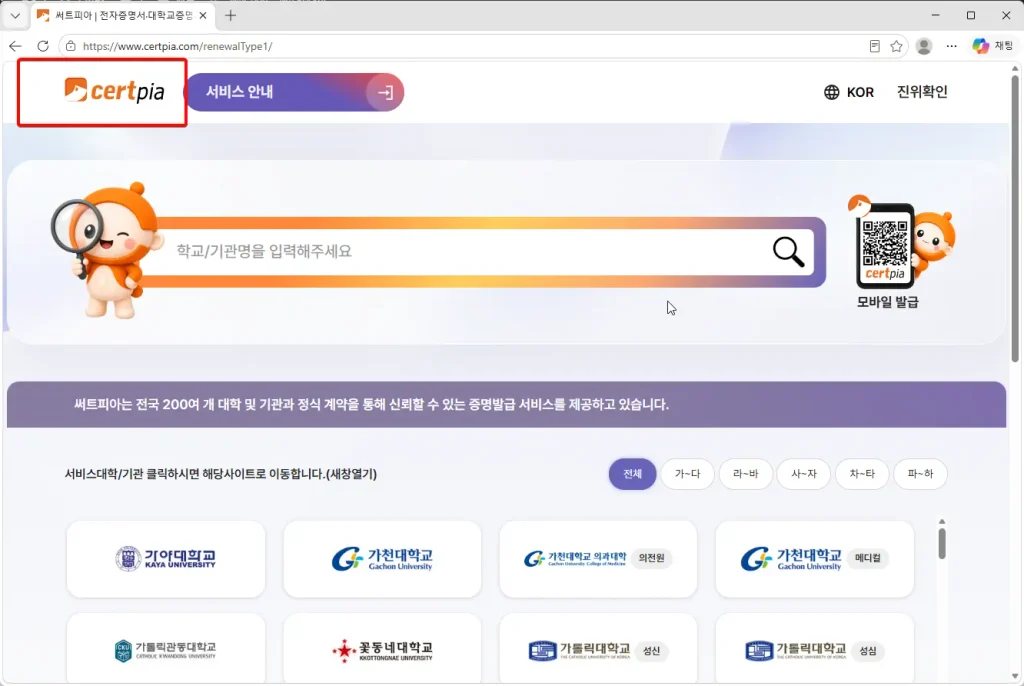Open browser settings and more menu

pyautogui.click(x=951, y=46)
